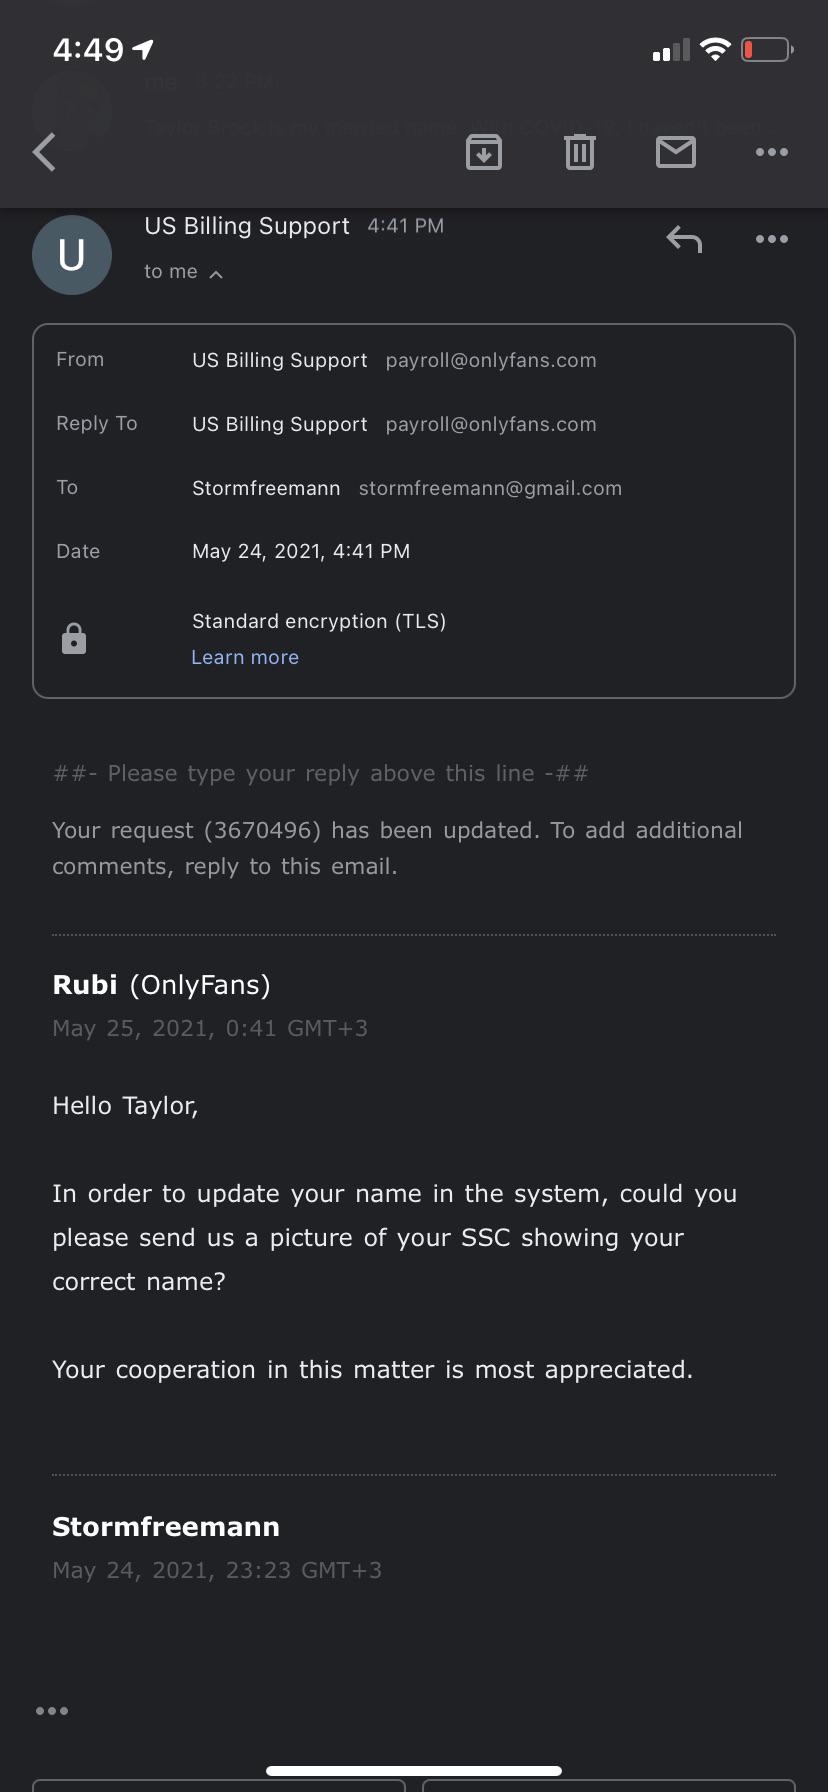Open the Learn more encryption link
Image resolution: width=828 pixels, height=1792 pixels.
[245, 657]
